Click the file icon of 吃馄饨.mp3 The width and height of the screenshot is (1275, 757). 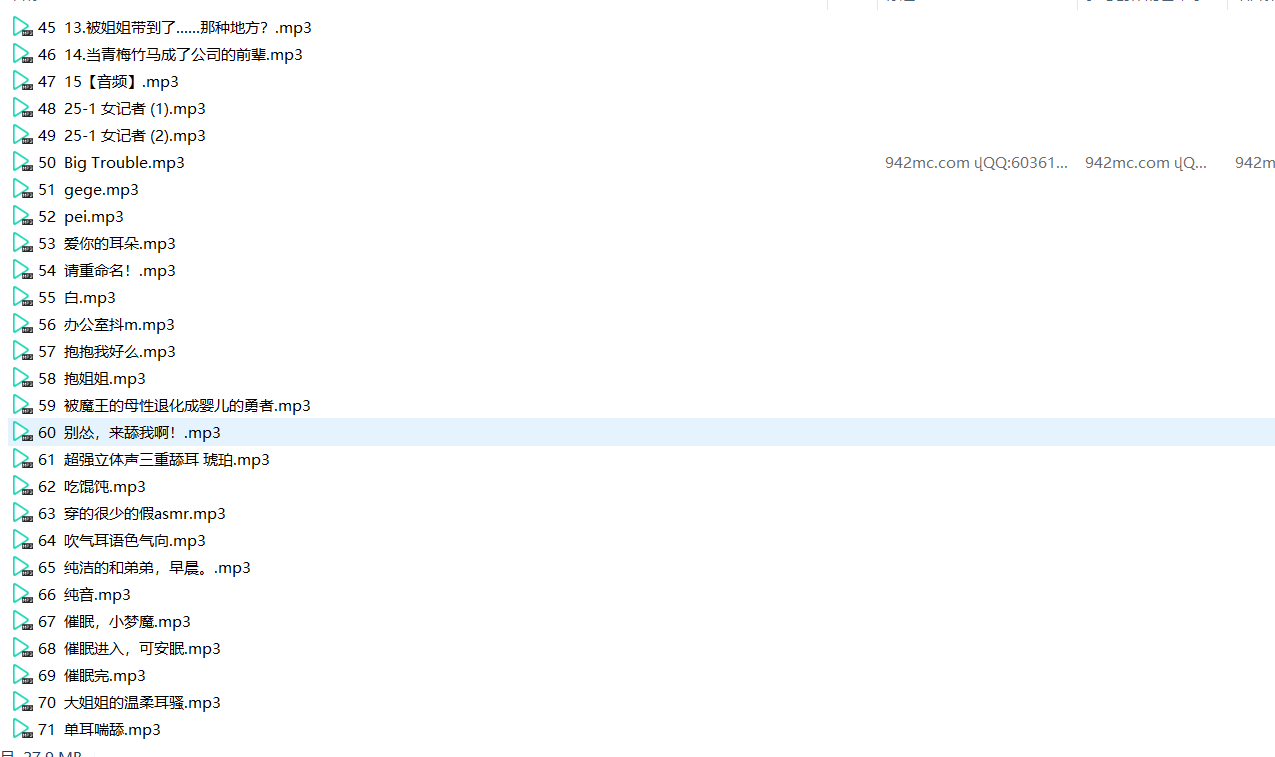pos(22,486)
